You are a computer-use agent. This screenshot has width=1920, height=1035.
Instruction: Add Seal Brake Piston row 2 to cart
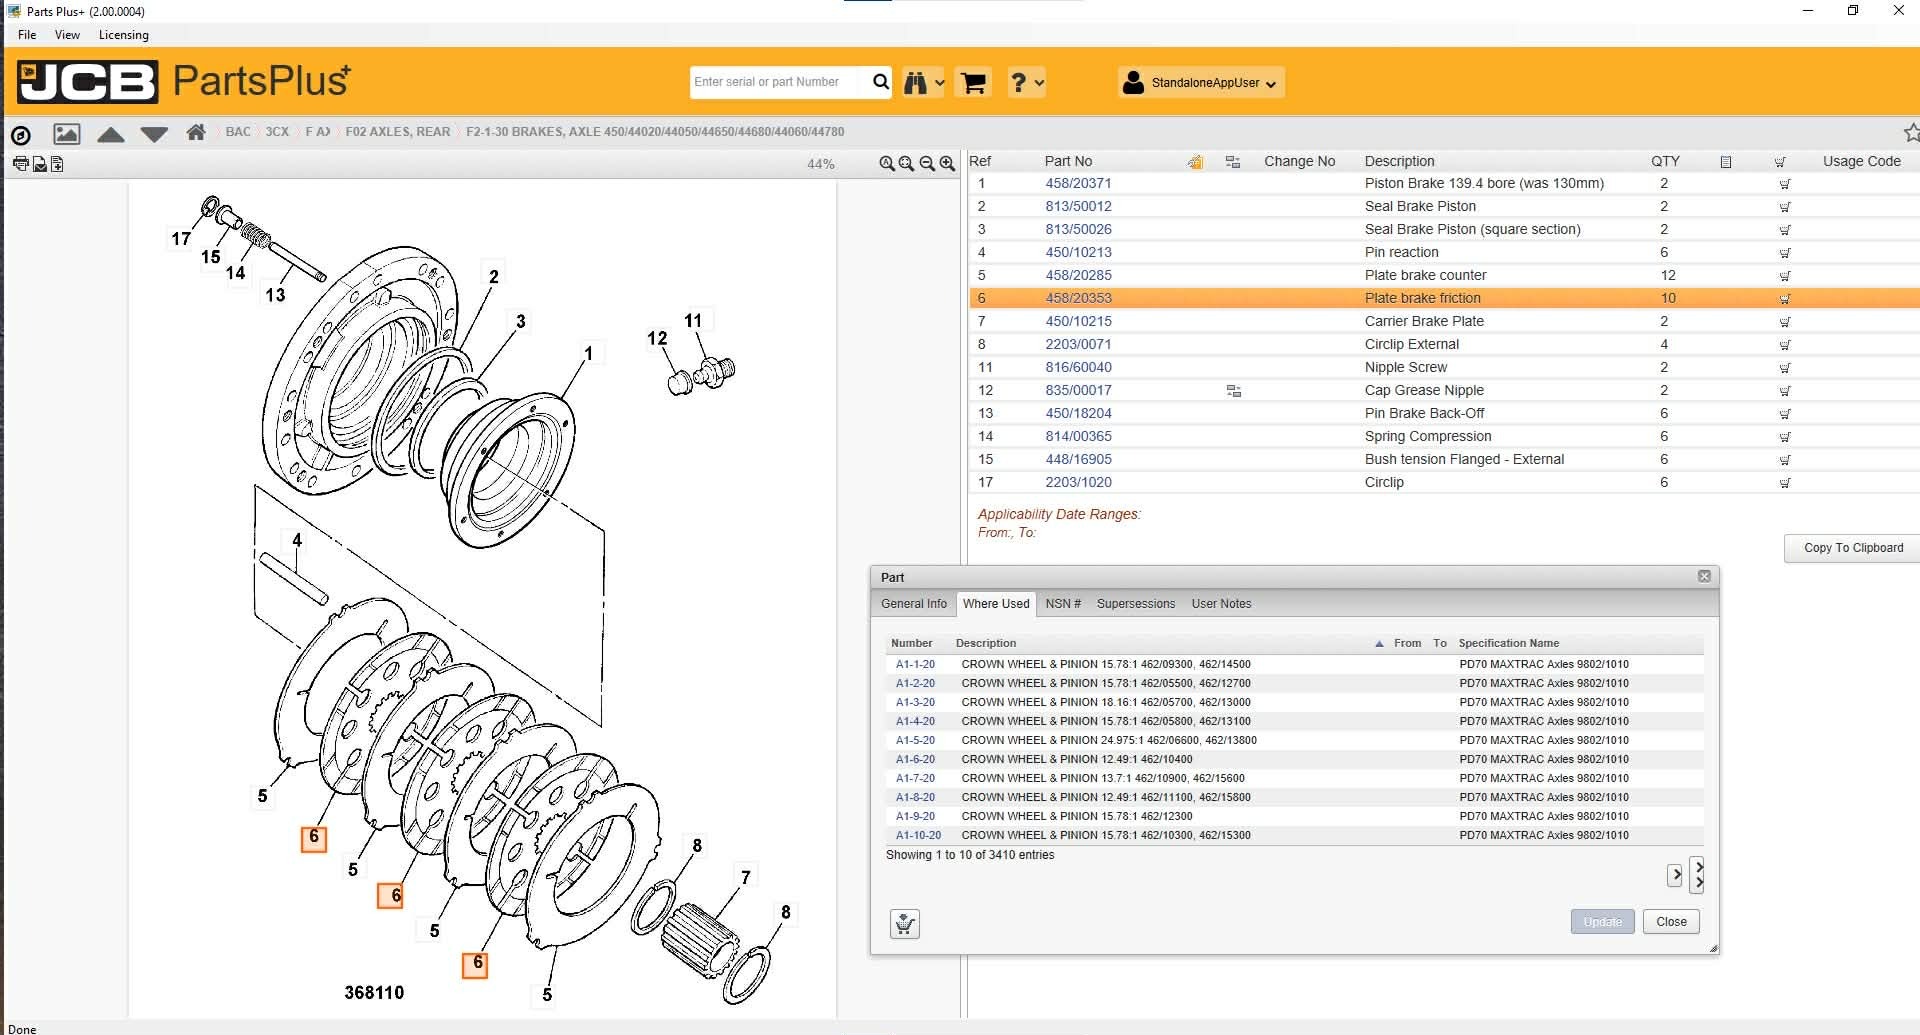(x=1785, y=207)
